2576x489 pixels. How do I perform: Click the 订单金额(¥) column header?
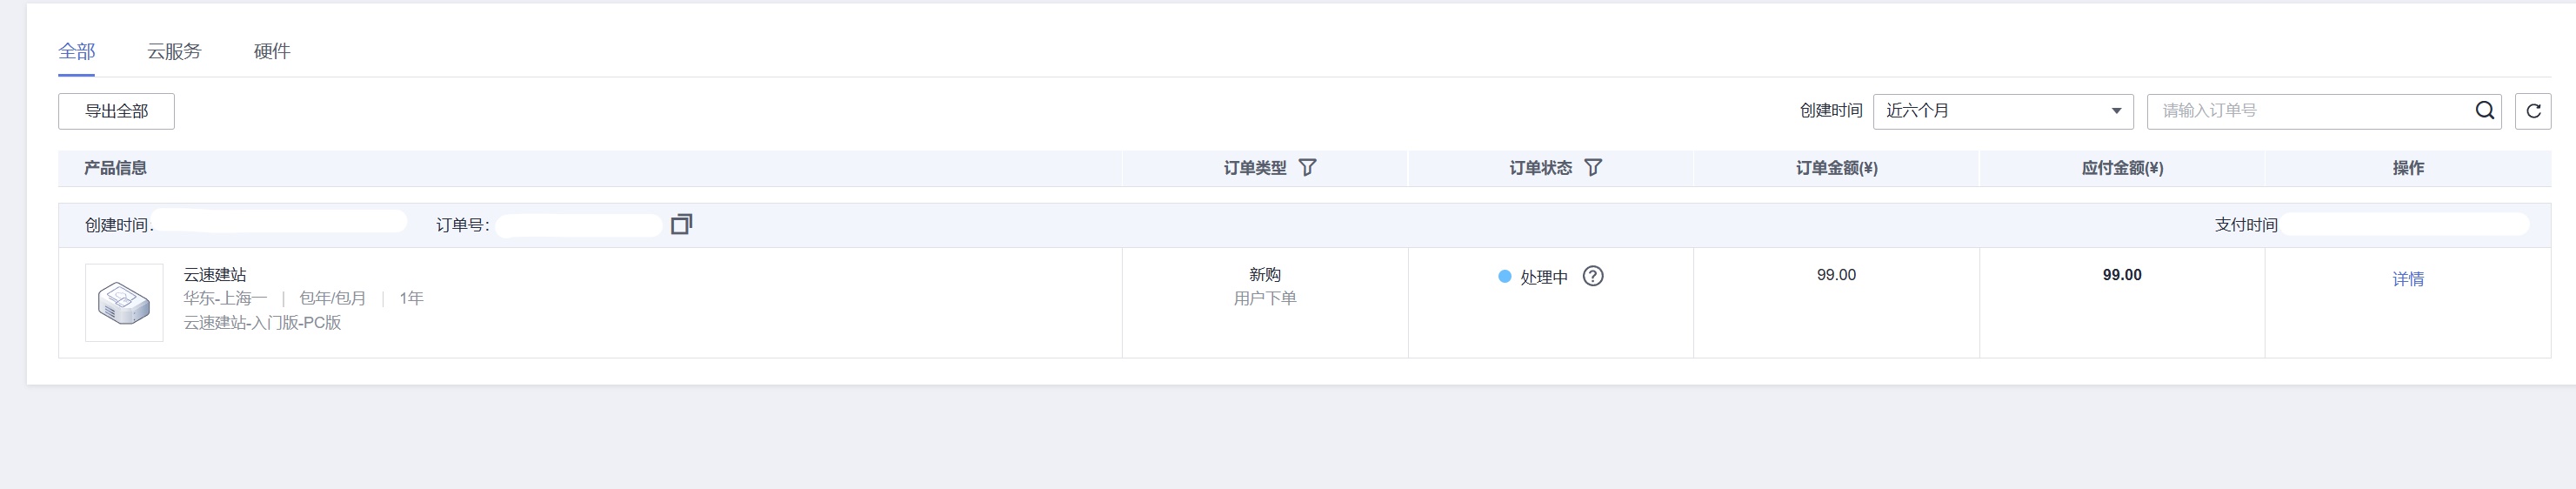coord(1836,168)
